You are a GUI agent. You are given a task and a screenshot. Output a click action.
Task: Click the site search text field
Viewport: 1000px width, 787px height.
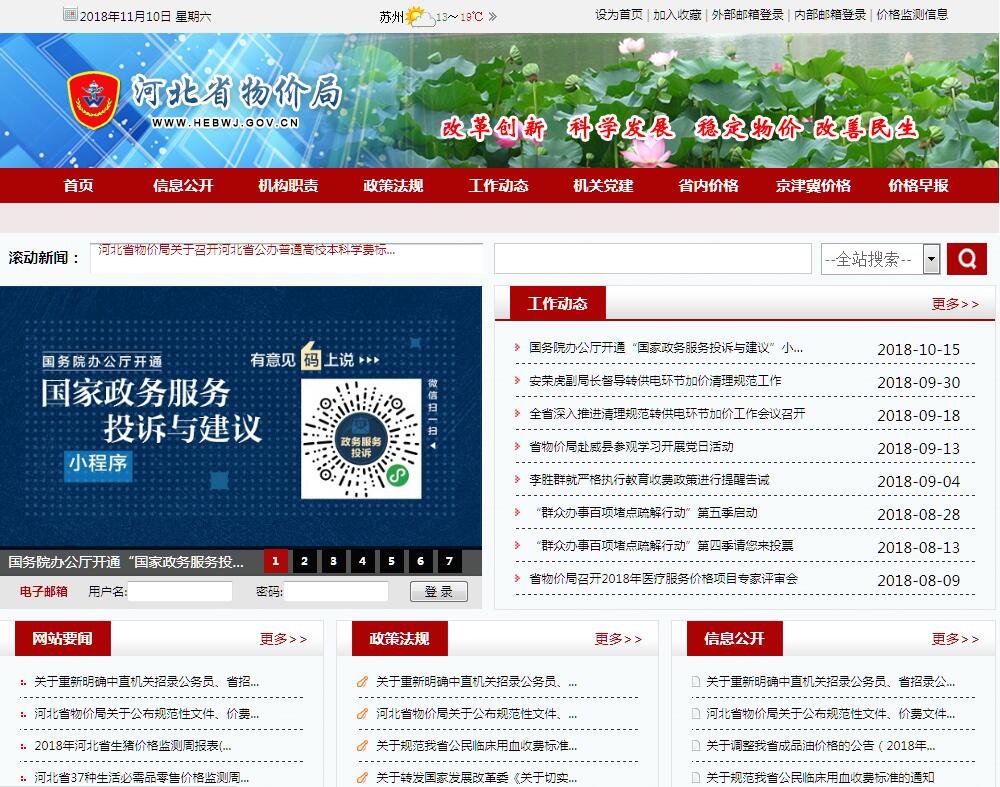coord(652,259)
